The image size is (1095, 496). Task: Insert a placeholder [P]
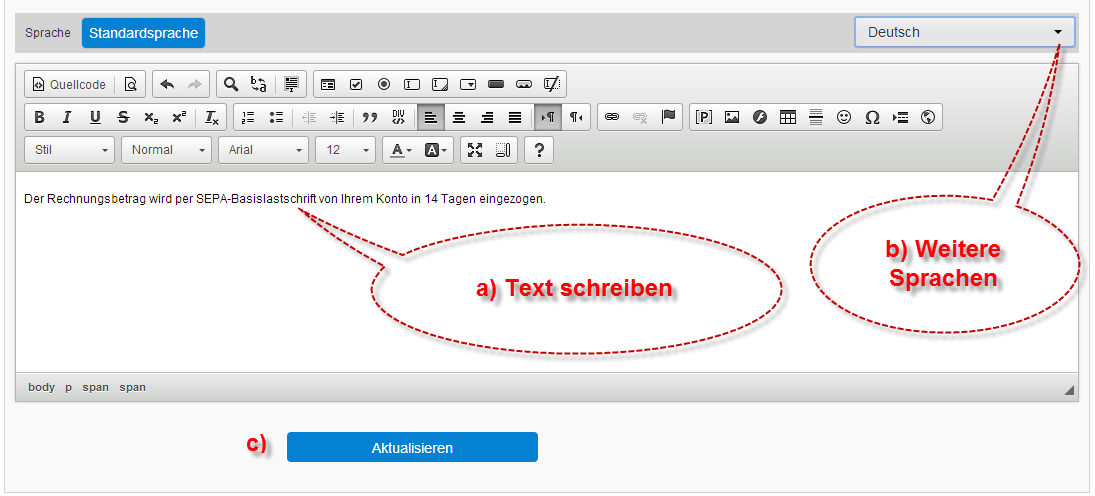(x=704, y=117)
